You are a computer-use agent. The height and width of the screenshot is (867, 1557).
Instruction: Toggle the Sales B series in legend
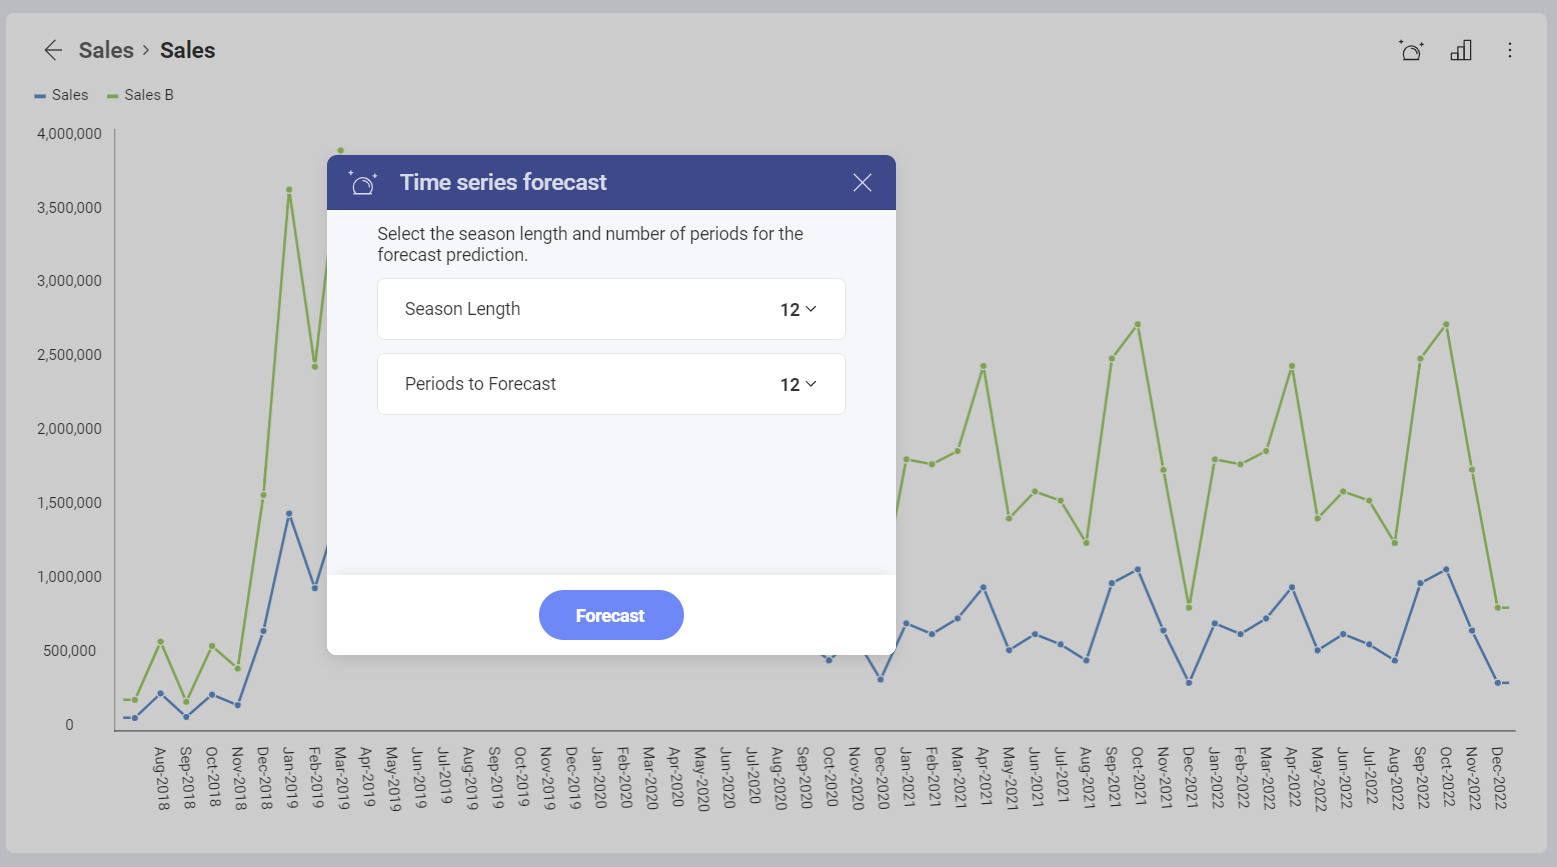141,95
